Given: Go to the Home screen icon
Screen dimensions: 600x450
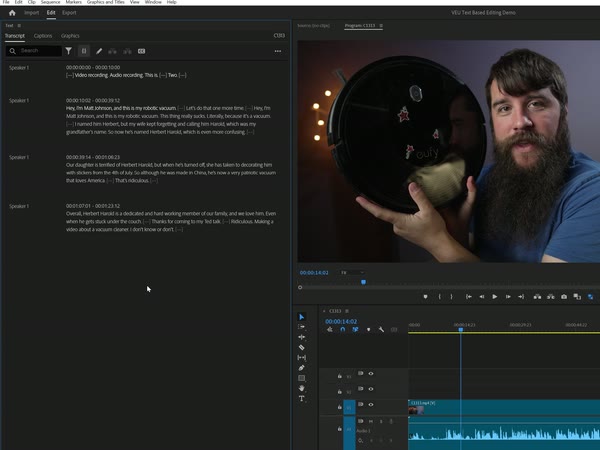Looking at the screenshot, I should tap(12, 13).
